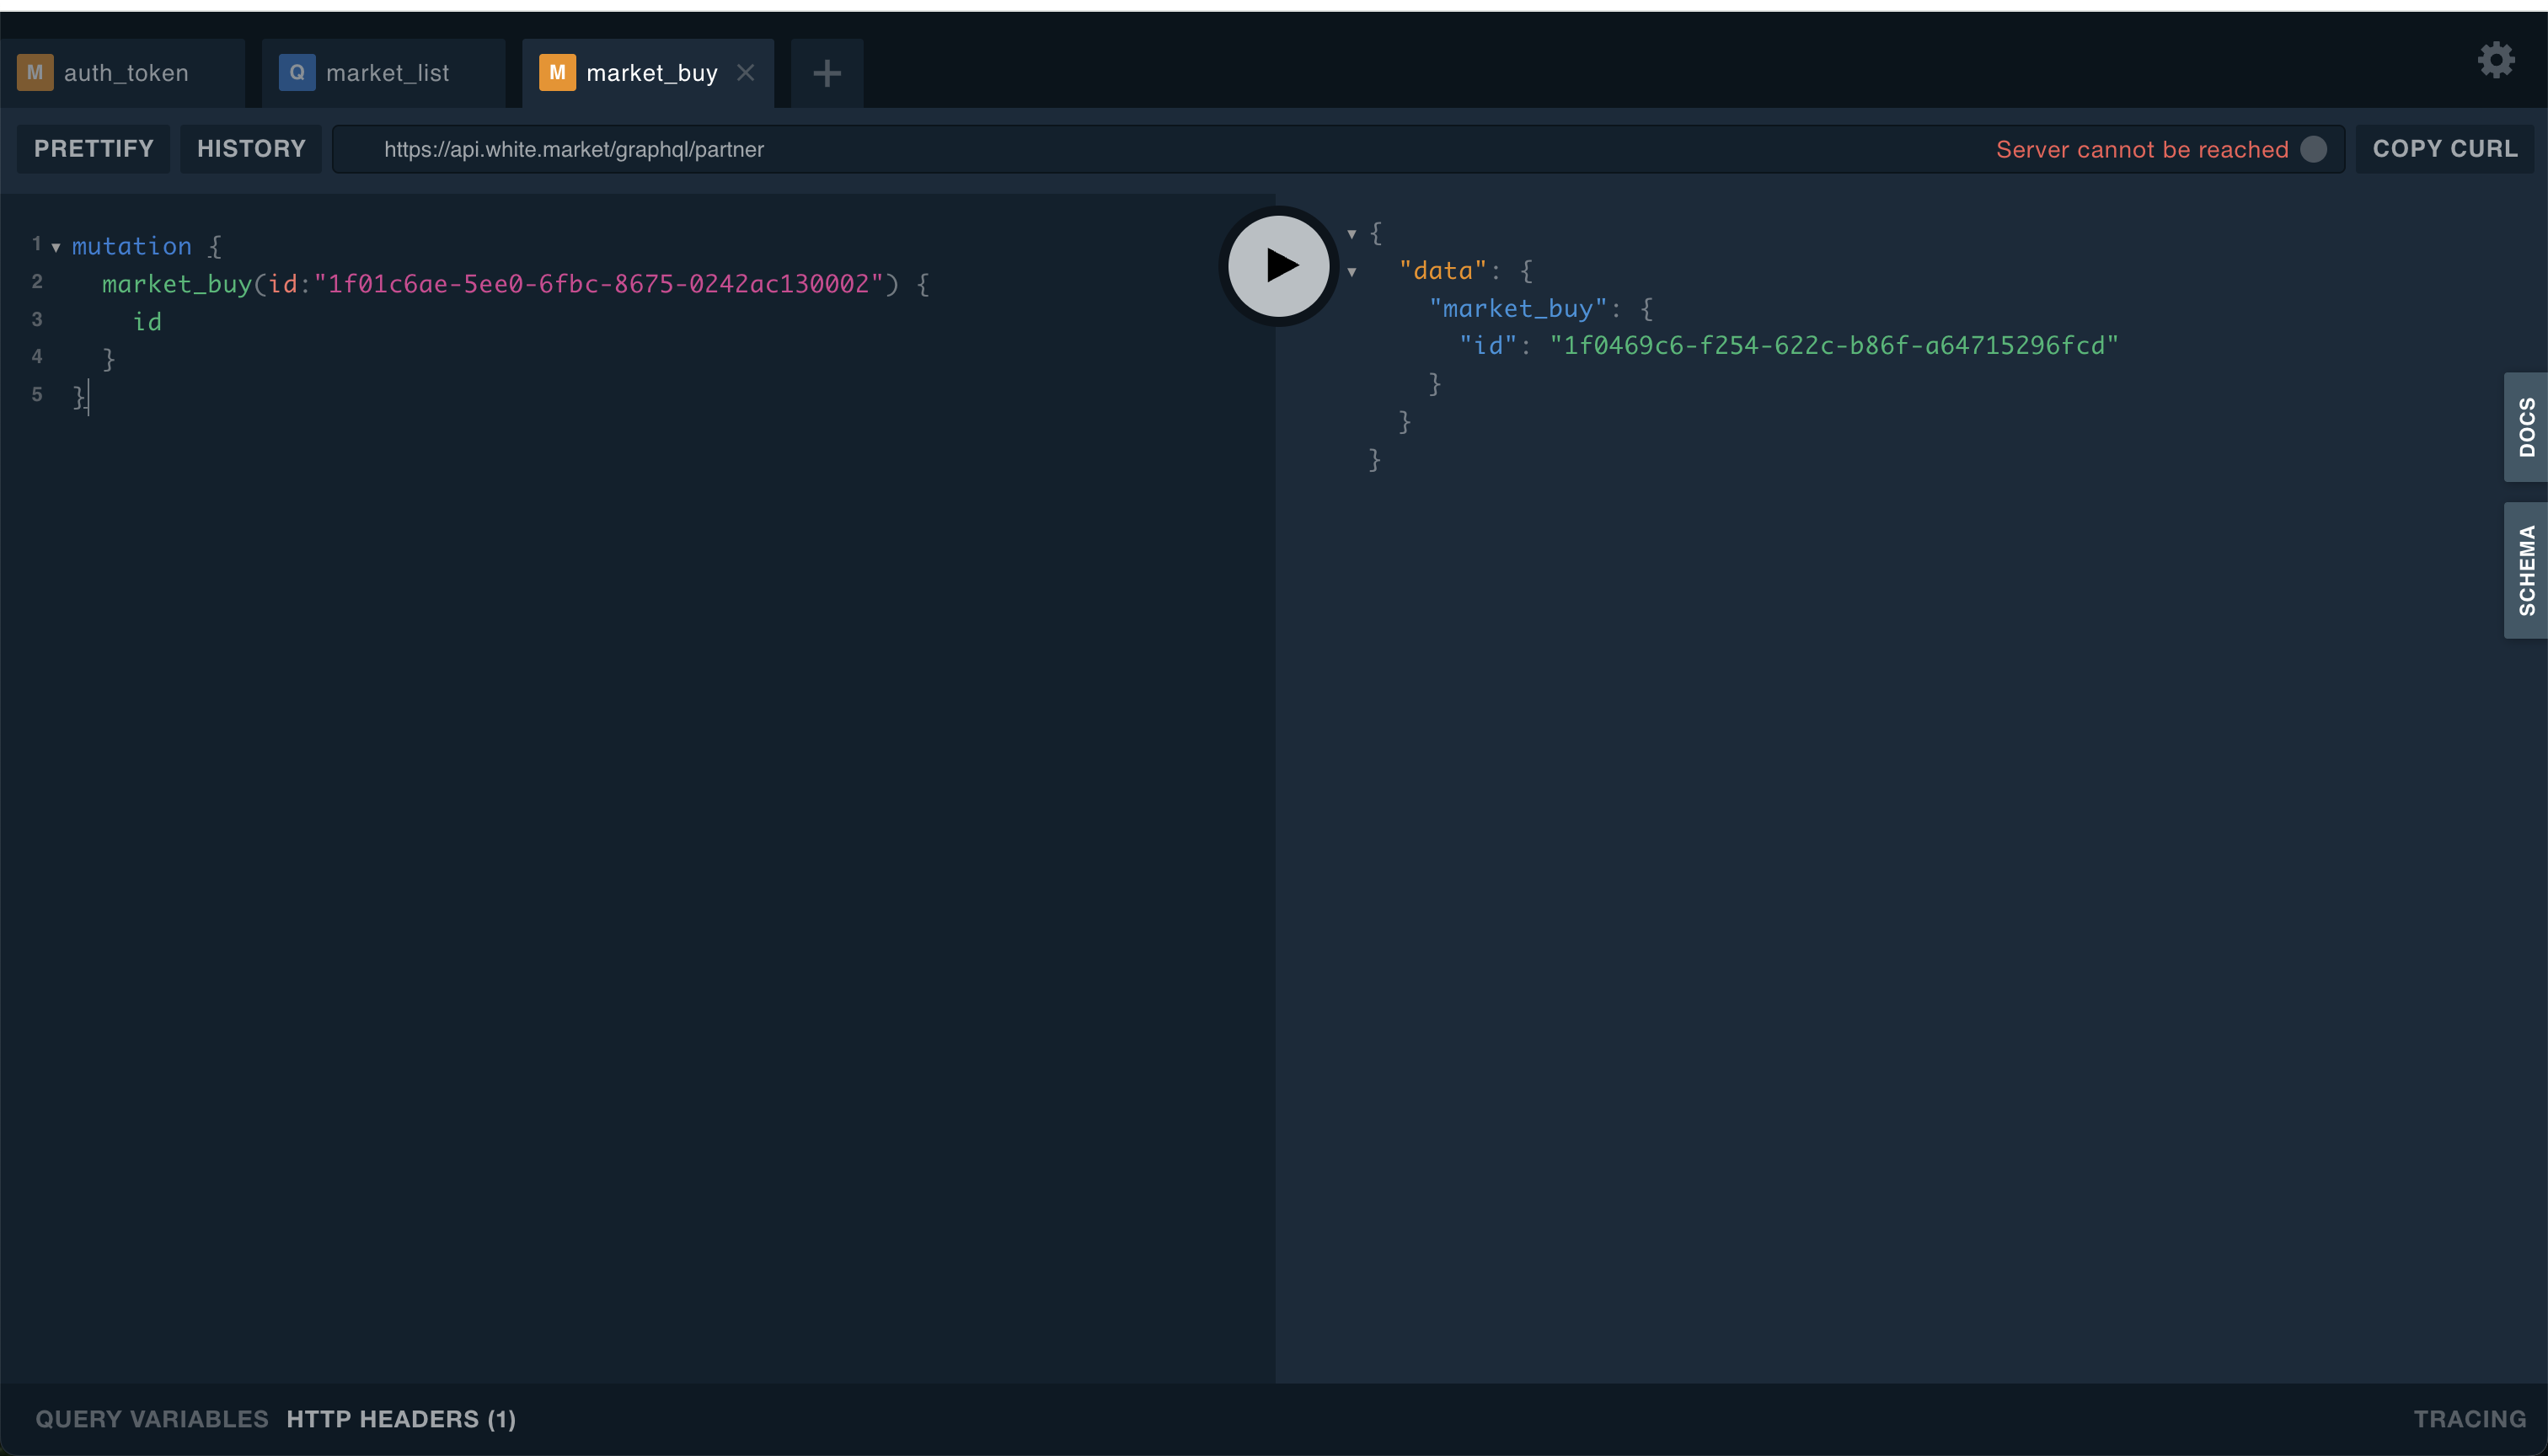
Task: Collapse the "data" object in response
Action: click(x=1352, y=272)
